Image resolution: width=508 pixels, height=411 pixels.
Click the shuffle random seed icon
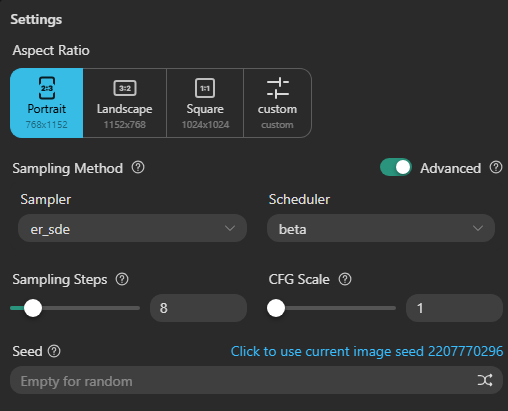click(485, 380)
